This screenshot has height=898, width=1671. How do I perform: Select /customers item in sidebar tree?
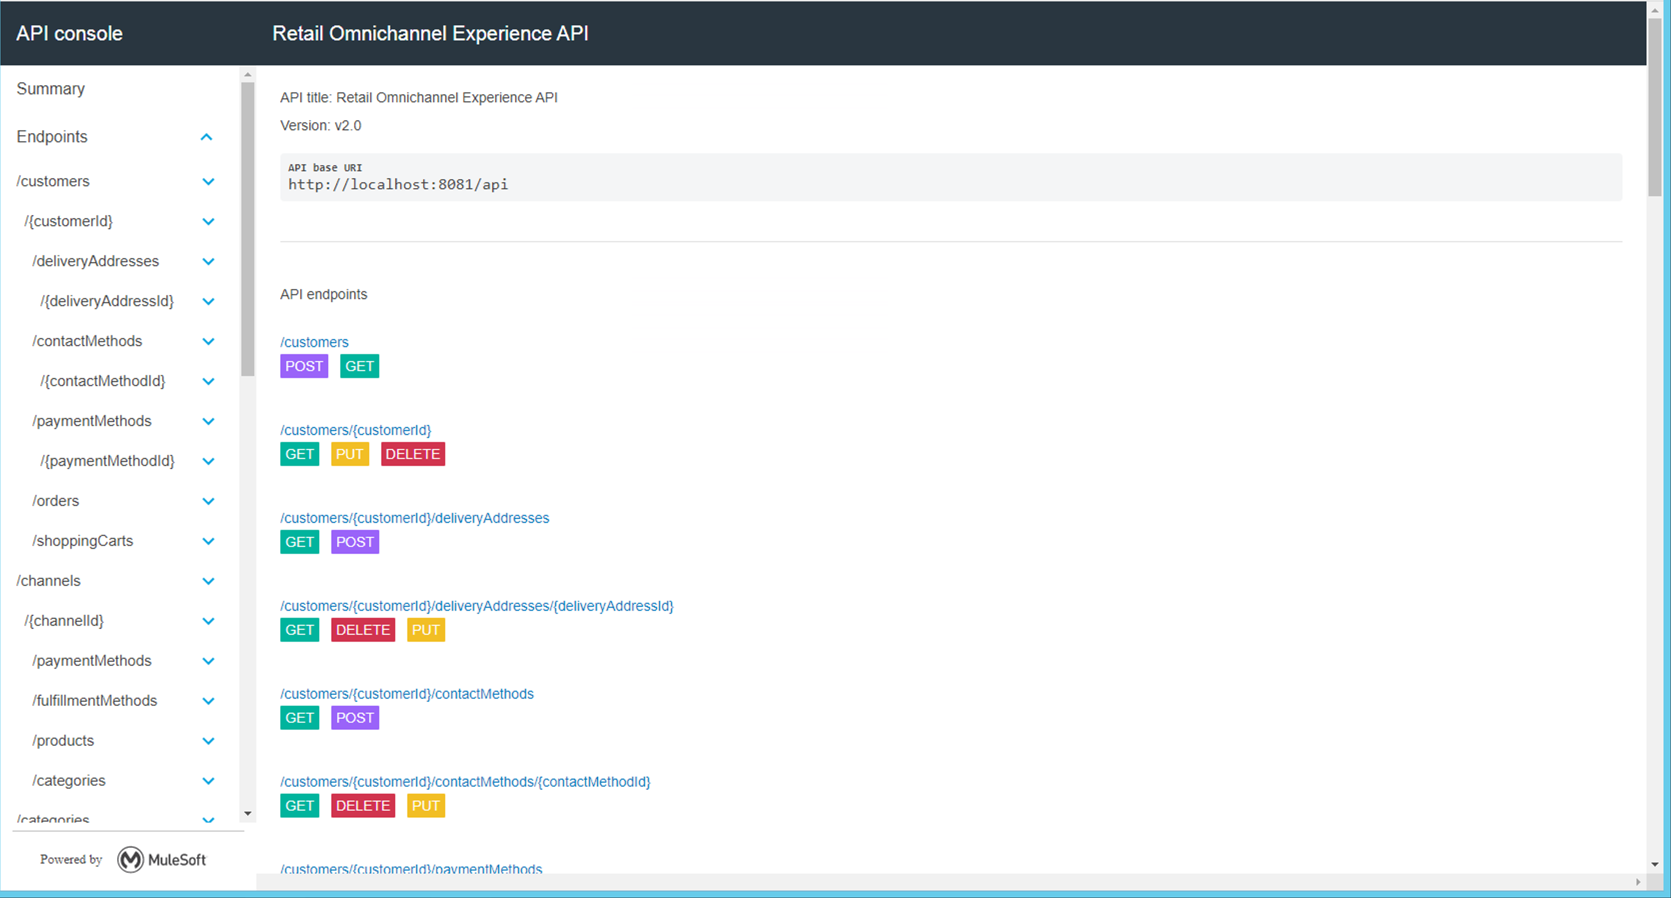click(53, 181)
